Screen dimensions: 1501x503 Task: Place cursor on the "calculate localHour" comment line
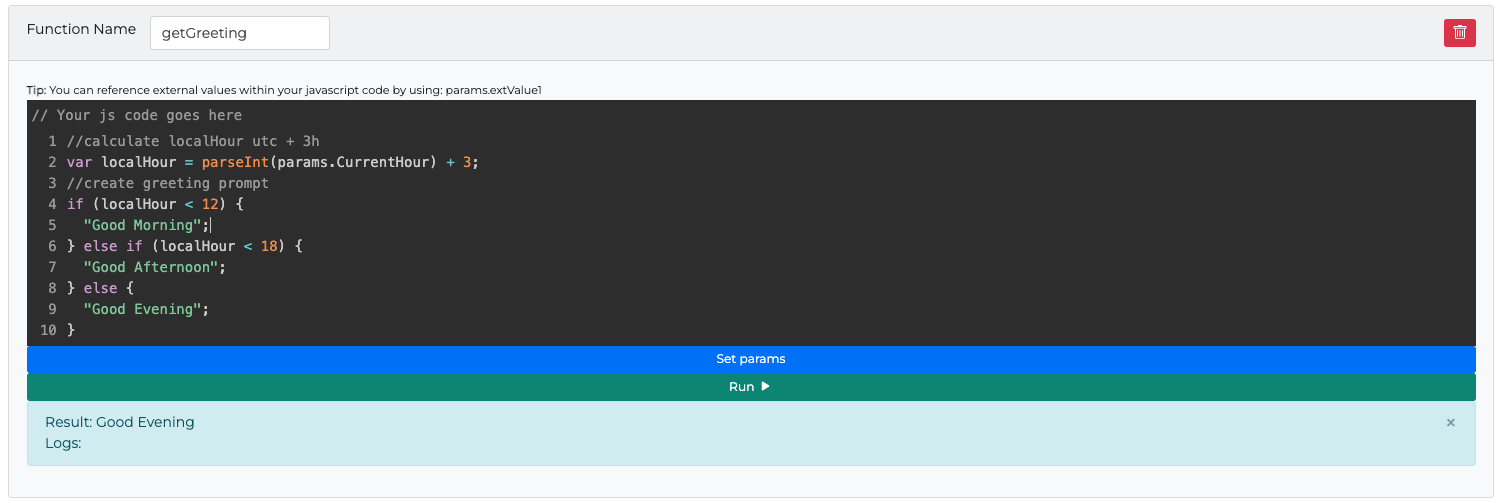(193, 141)
